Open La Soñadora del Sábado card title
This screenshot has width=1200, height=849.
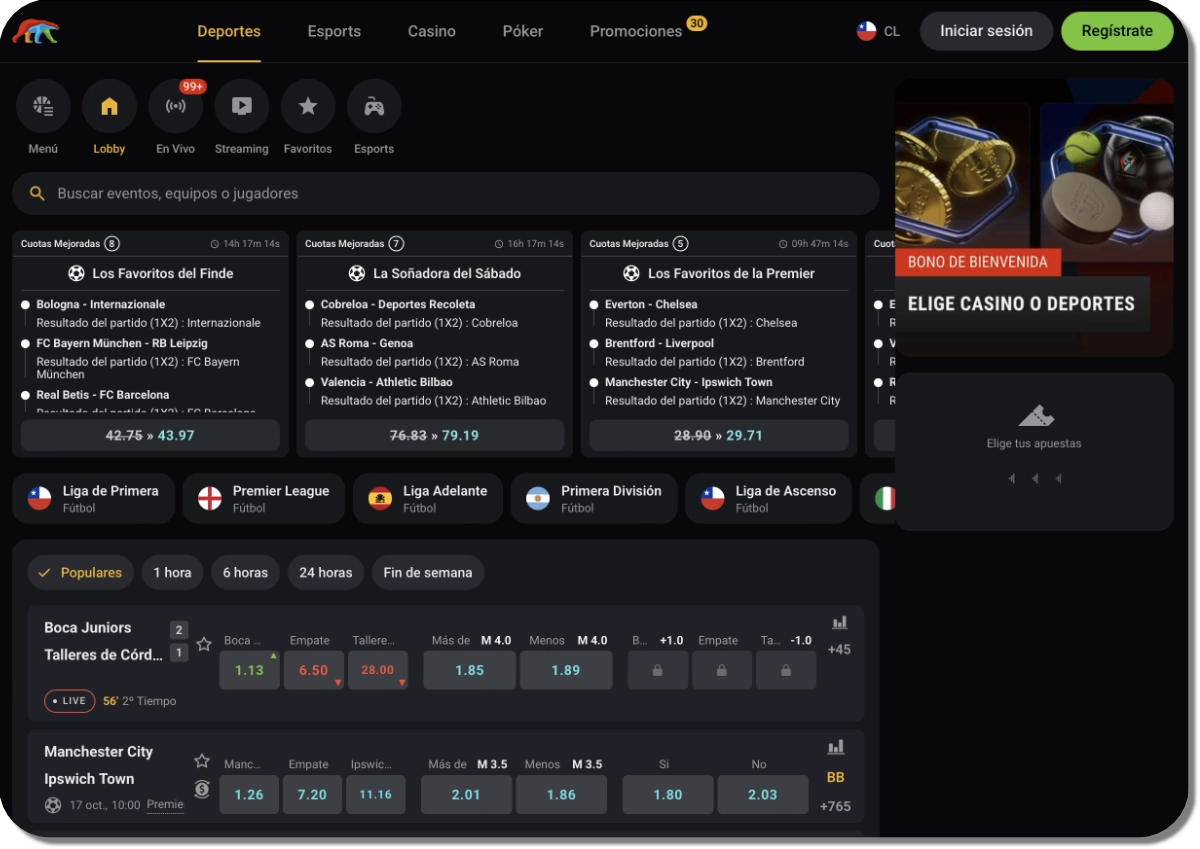(x=447, y=273)
